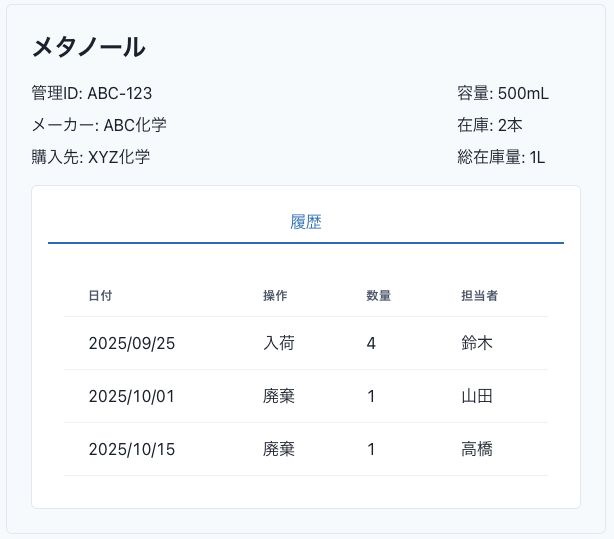Image resolution: width=614 pixels, height=539 pixels.
Task: Click the 担当者 column header
Action: point(479,296)
